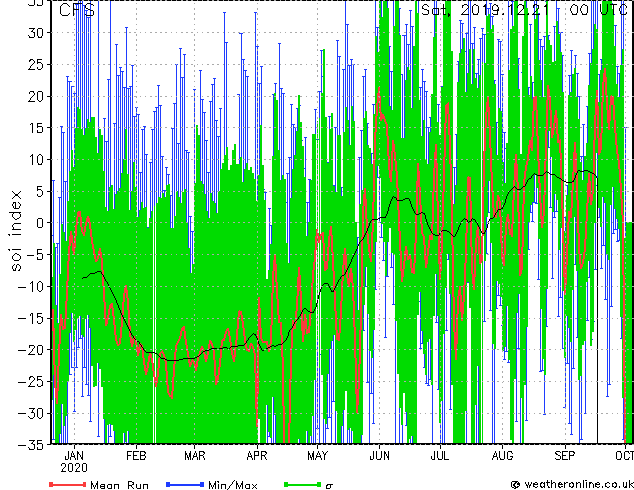This screenshot has width=634, height=490.
Task: Click the y-axis value 10
Action: coord(36,160)
